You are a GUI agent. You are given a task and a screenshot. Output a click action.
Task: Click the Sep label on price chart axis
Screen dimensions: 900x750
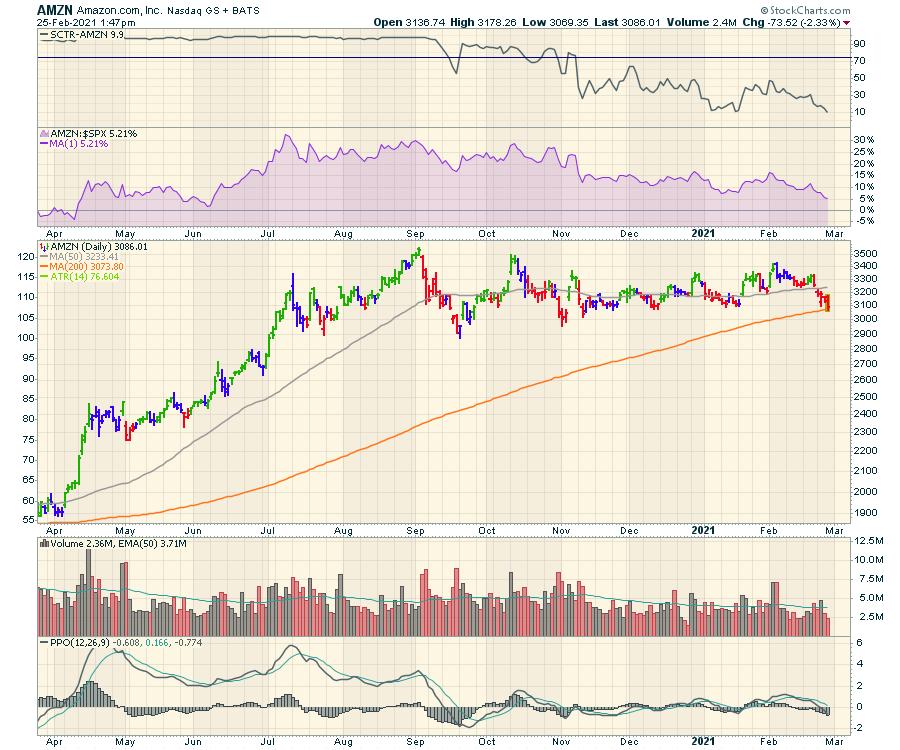tap(415, 530)
